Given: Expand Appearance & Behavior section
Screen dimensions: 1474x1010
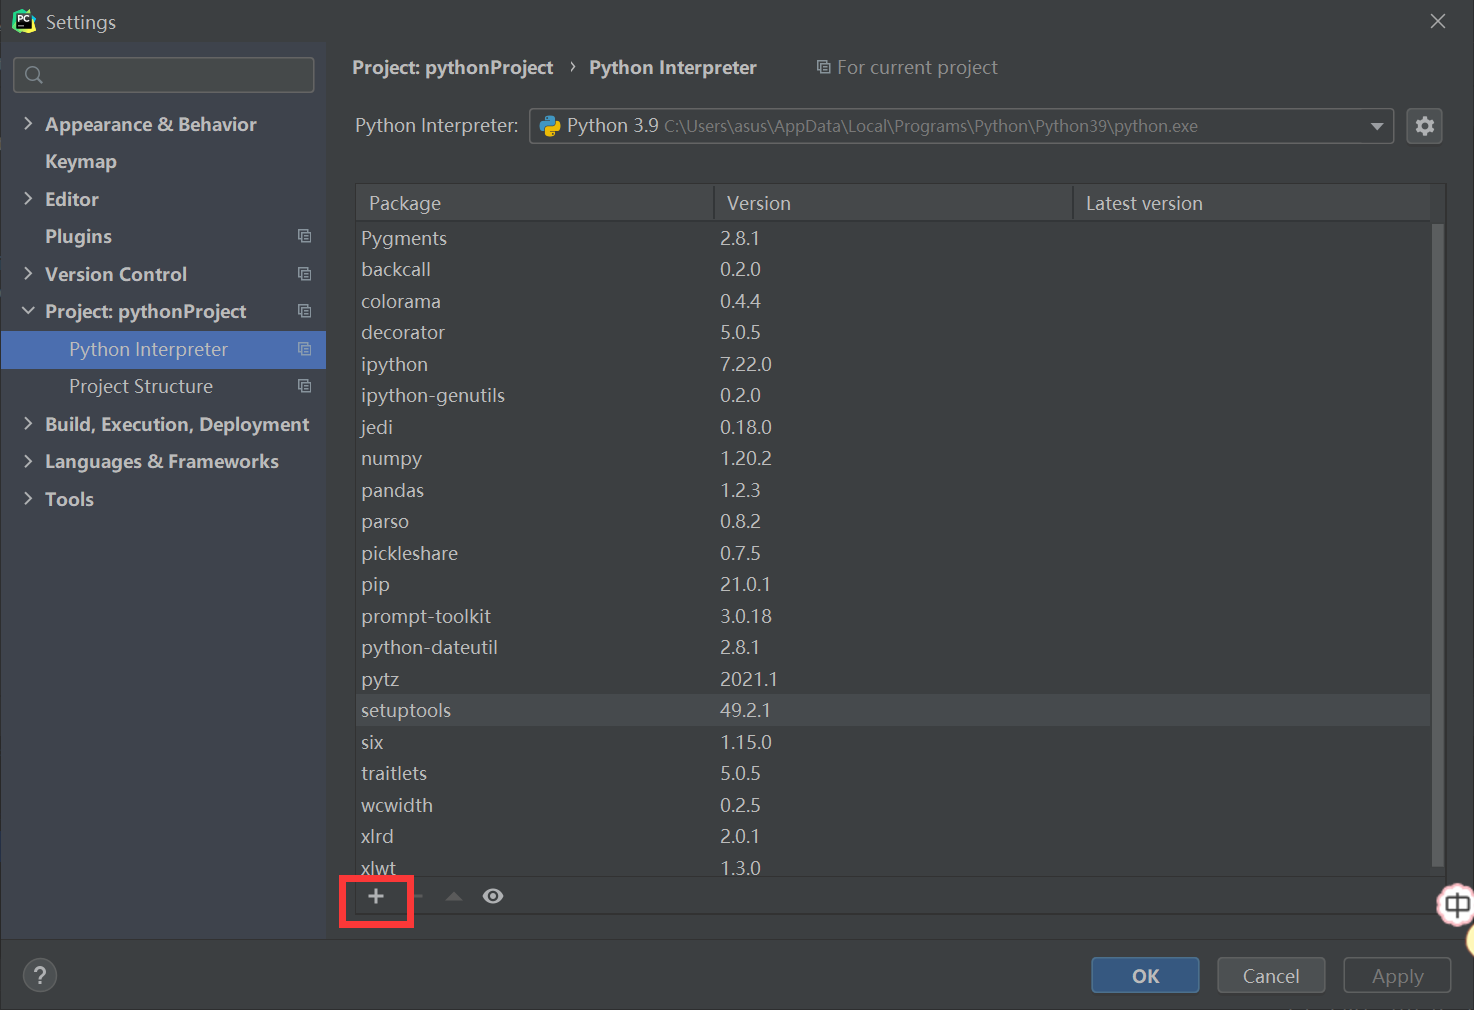Looking at the screenshot, I should click(28, 124).
